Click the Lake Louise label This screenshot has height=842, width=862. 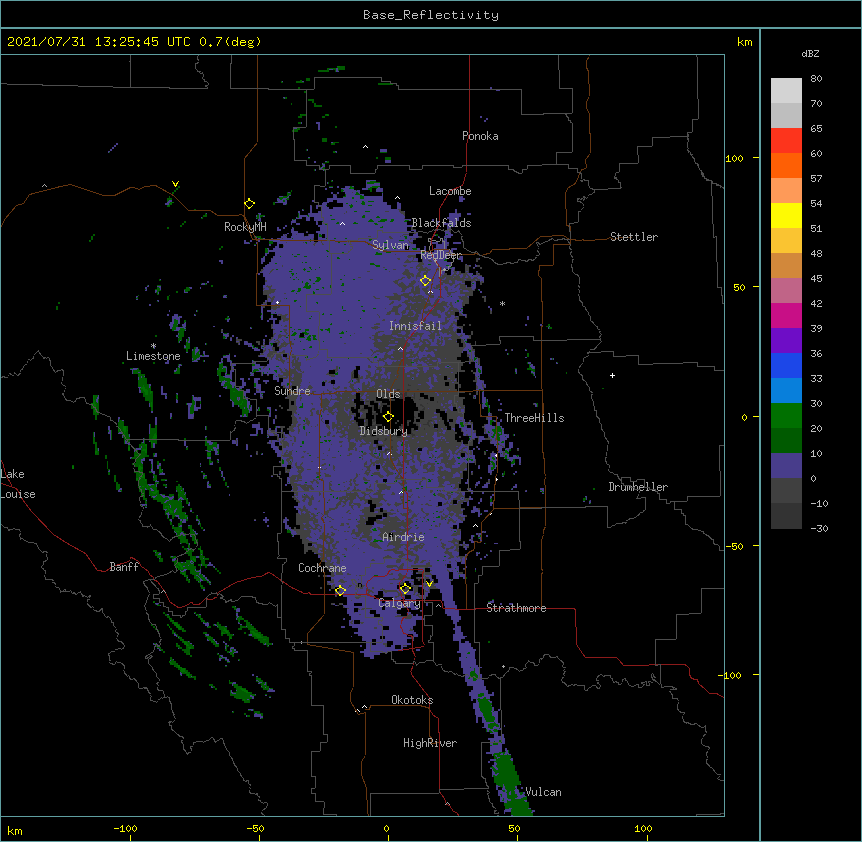18,484
